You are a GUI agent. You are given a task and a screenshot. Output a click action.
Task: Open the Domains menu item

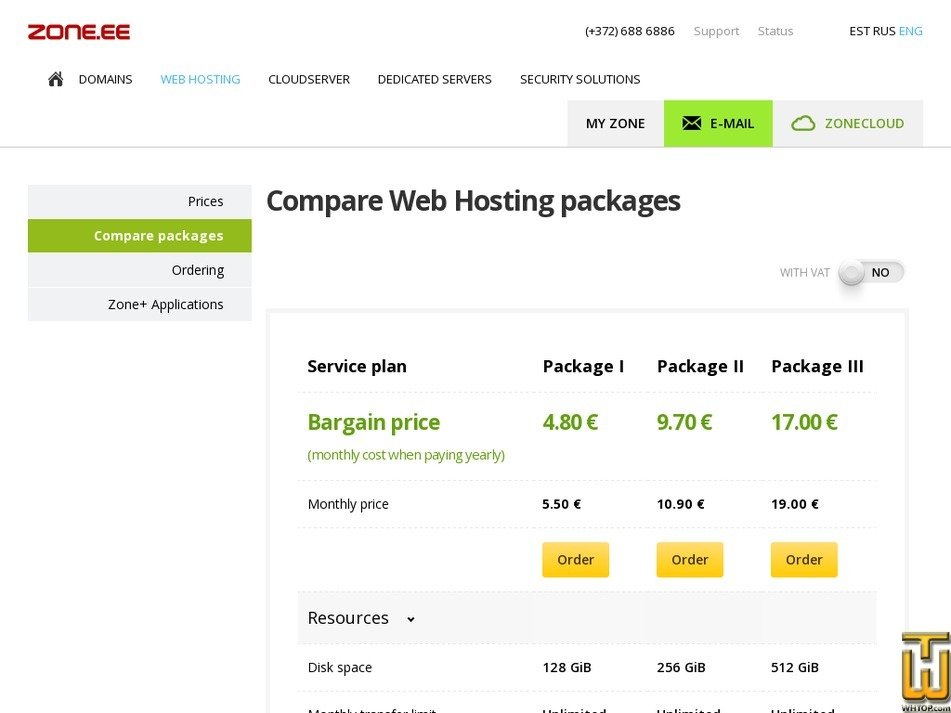tap(105, 79)
